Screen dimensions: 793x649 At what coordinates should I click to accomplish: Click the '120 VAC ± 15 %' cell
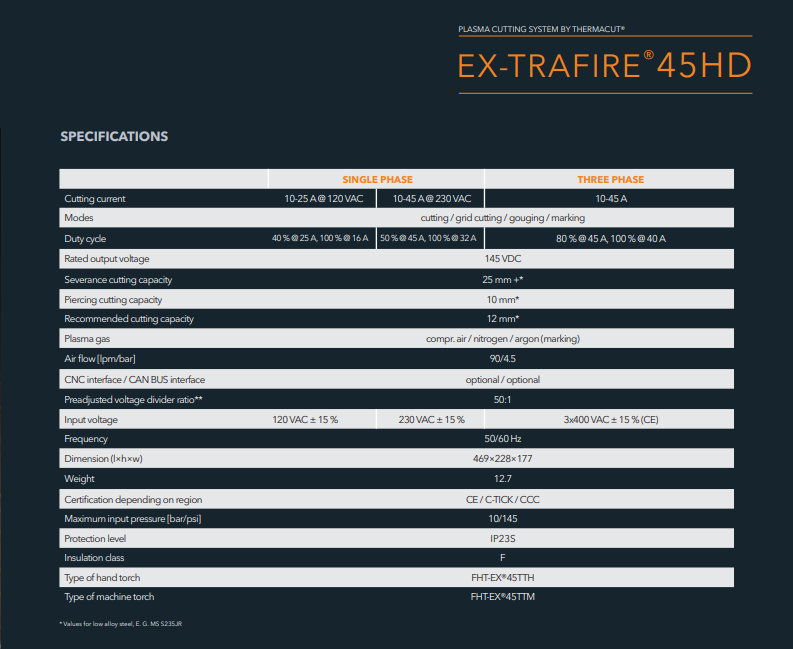[x=305, y=420]
